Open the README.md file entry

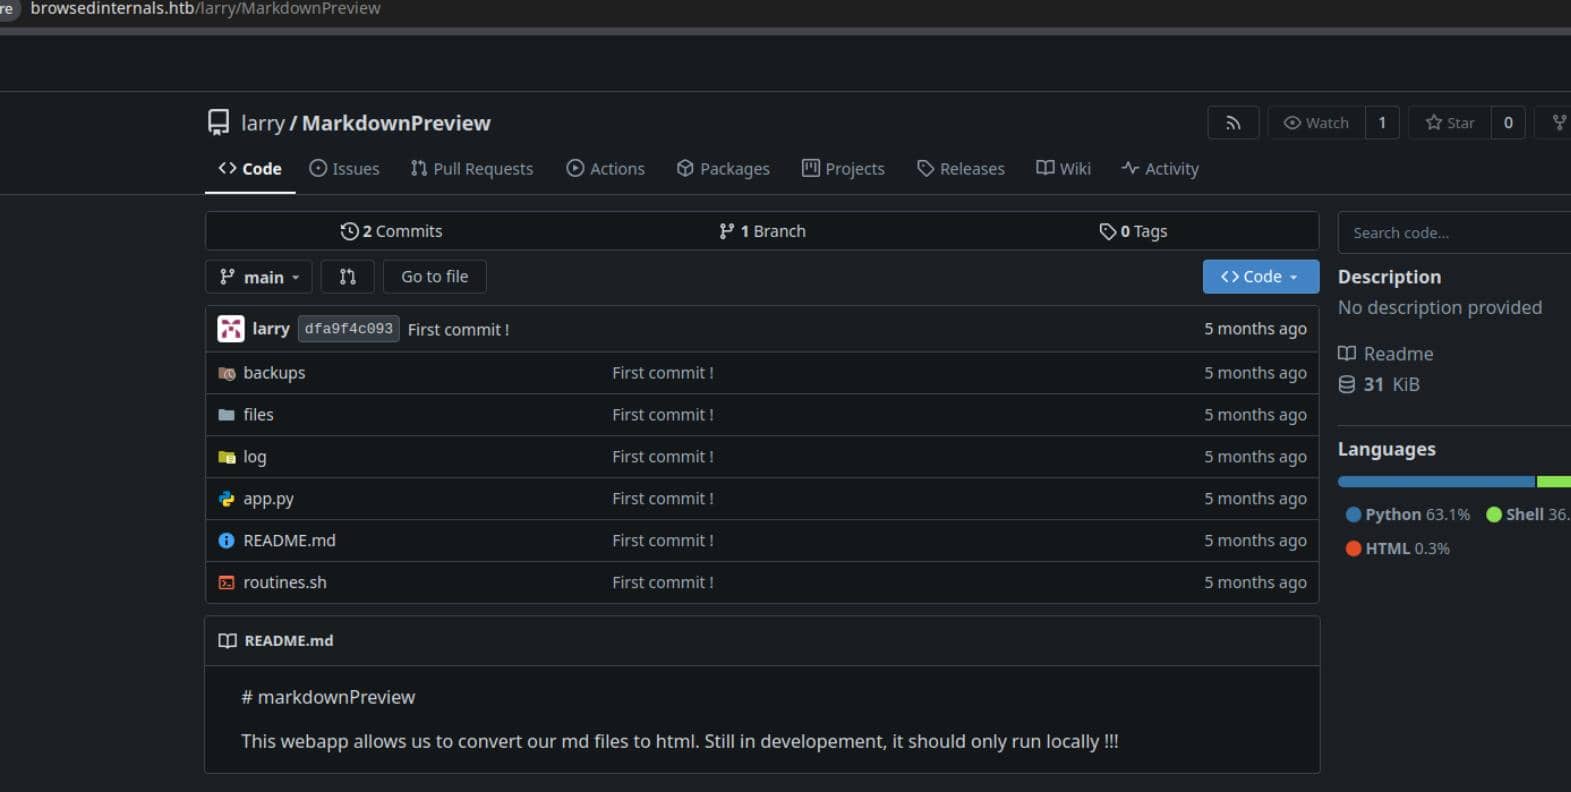(x=289, y=541)
